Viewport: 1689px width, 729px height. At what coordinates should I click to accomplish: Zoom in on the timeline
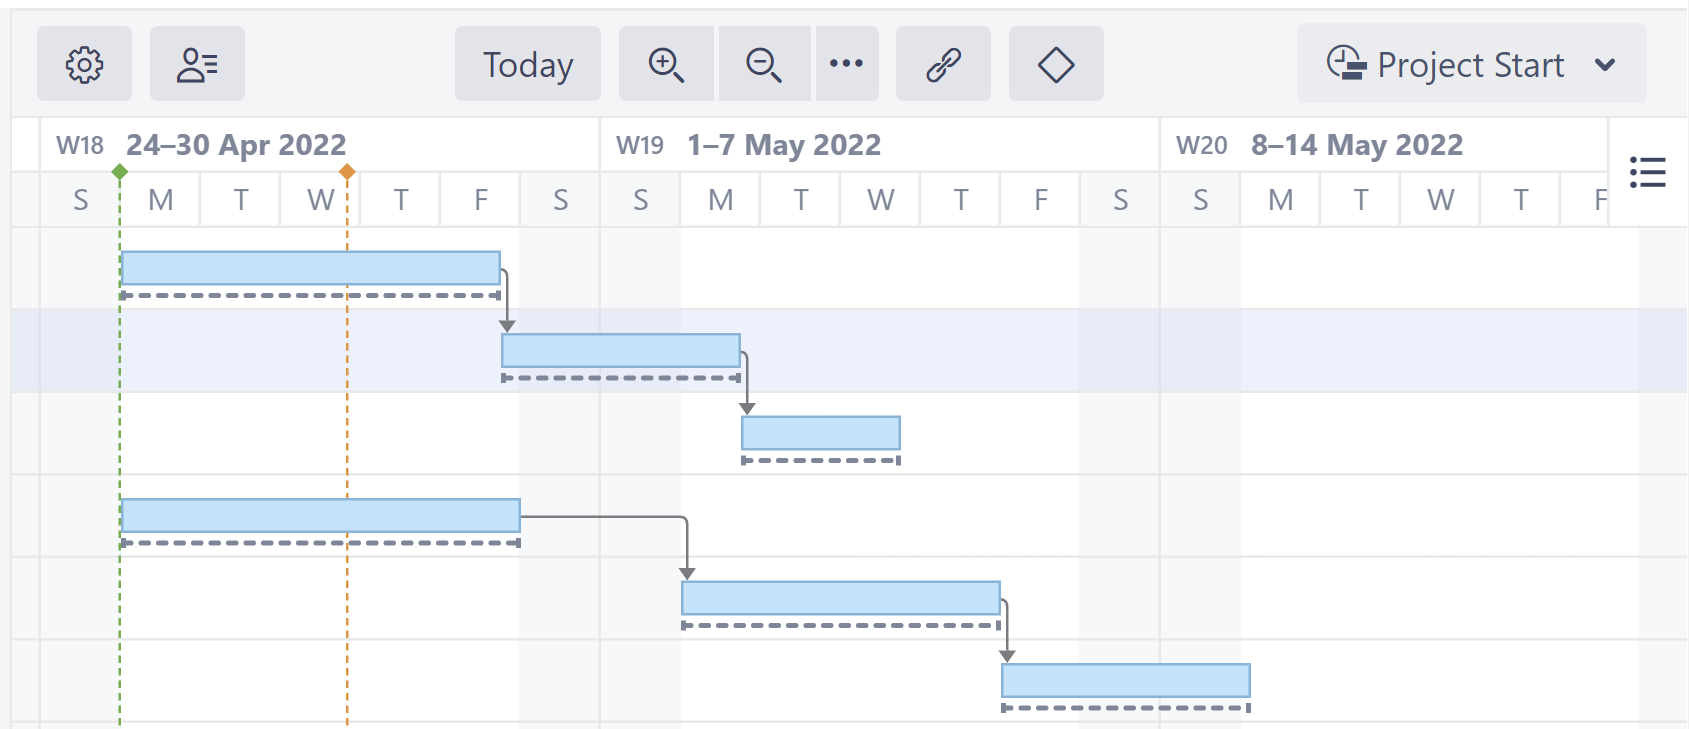point(666,64)
